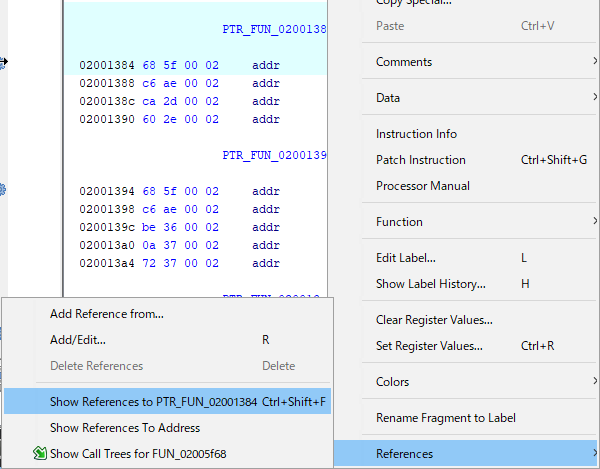
Task: Click address 02001394 in listing
Action: coord(107,191)
